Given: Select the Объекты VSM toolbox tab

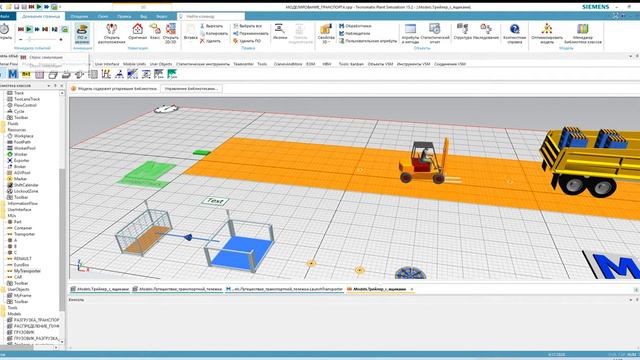Looking at the screenshot, I should tap(380, 64).
